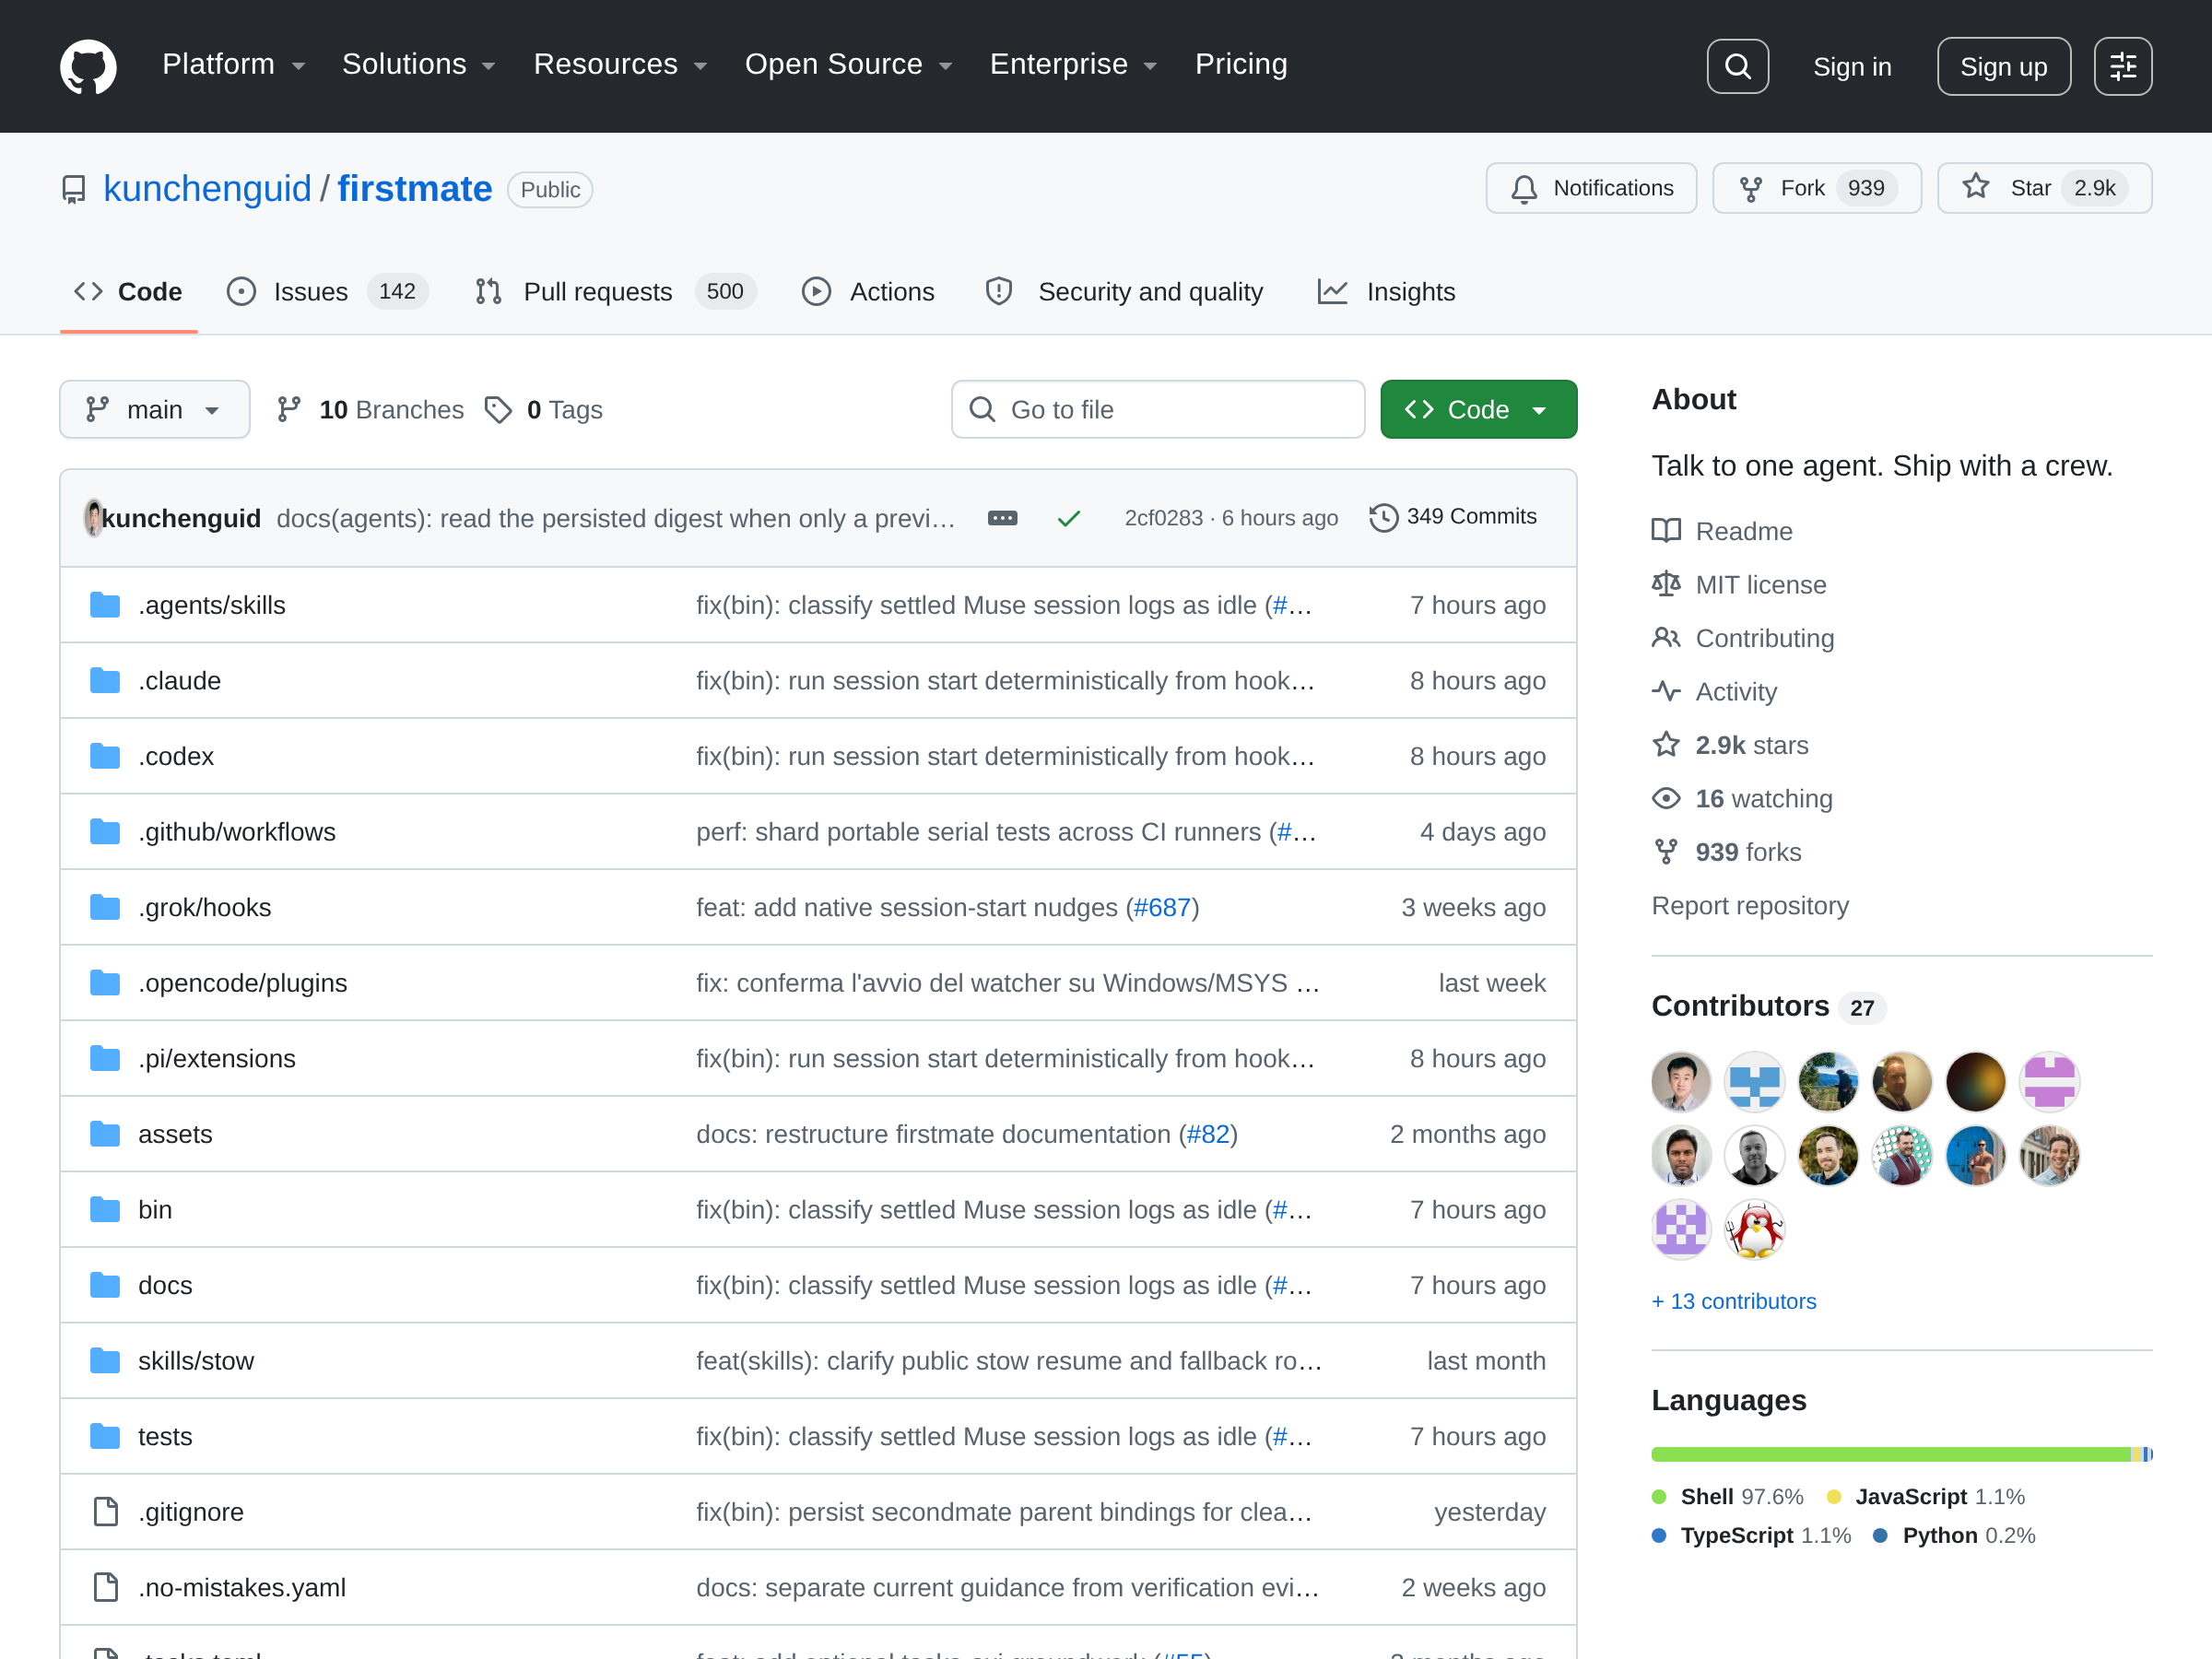Show the + 13 contributors link
This screenshot has height=1659, width=2212.
(x=1733, y=1301)
